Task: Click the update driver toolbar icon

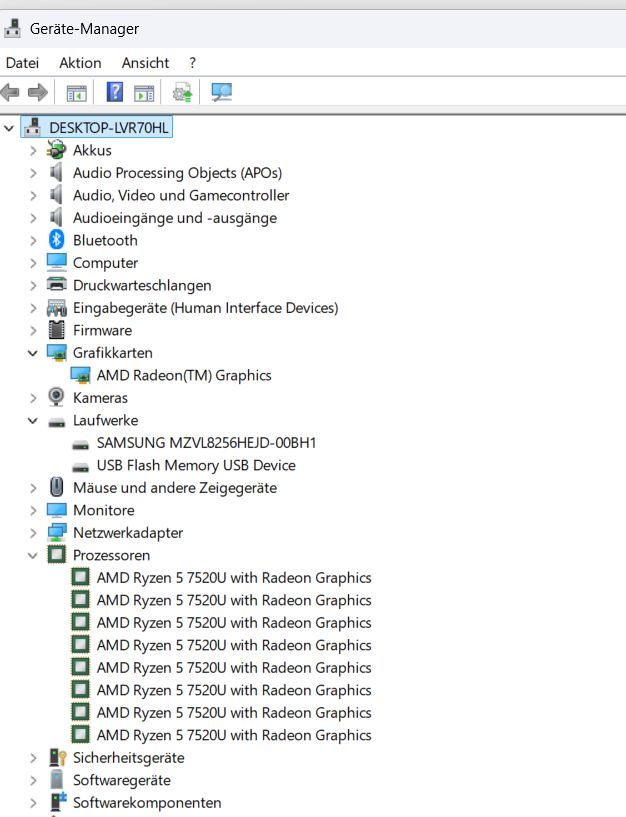Action: (182, 93)
